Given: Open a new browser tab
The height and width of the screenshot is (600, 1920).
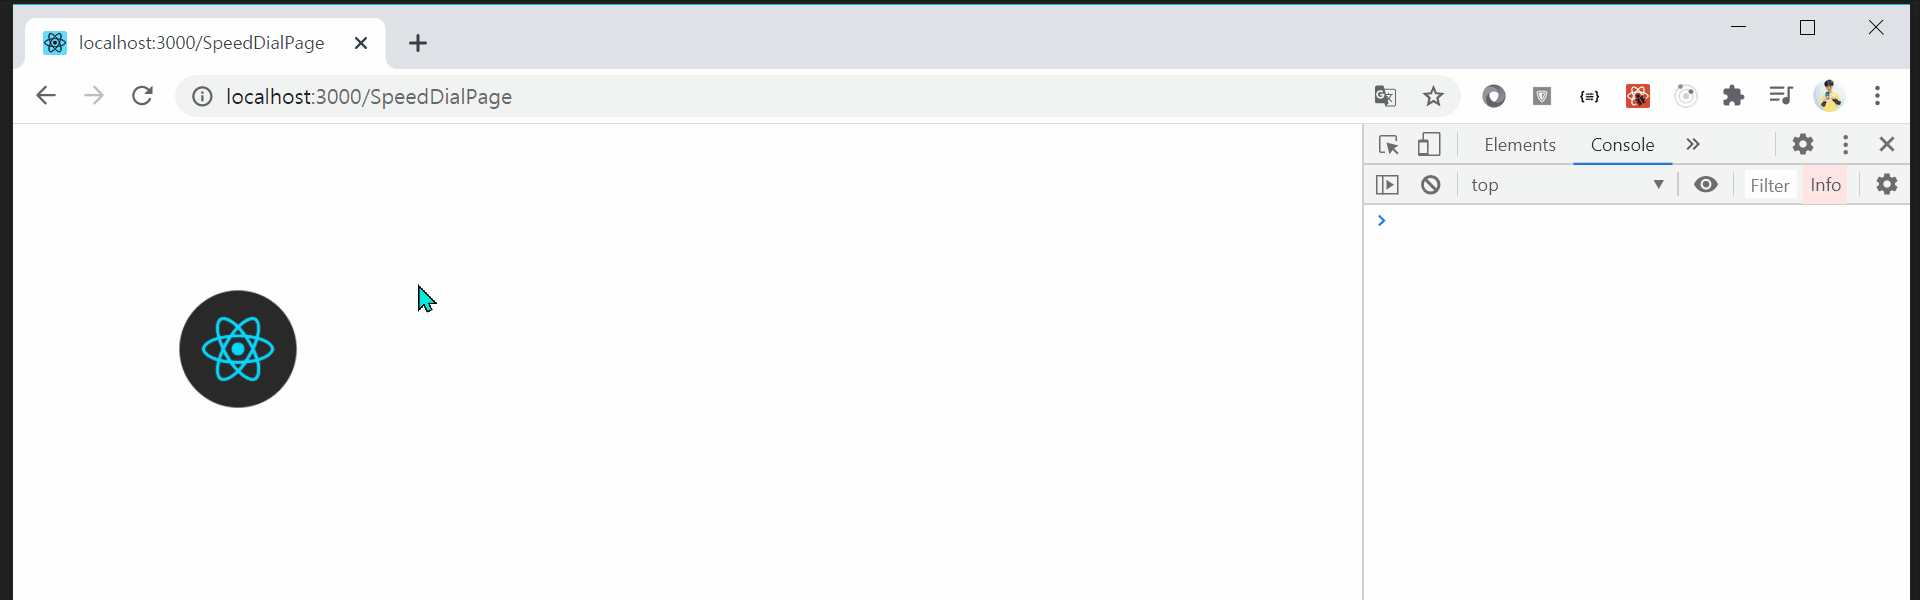Looking at the screenshot, I should tap(418, 43).
